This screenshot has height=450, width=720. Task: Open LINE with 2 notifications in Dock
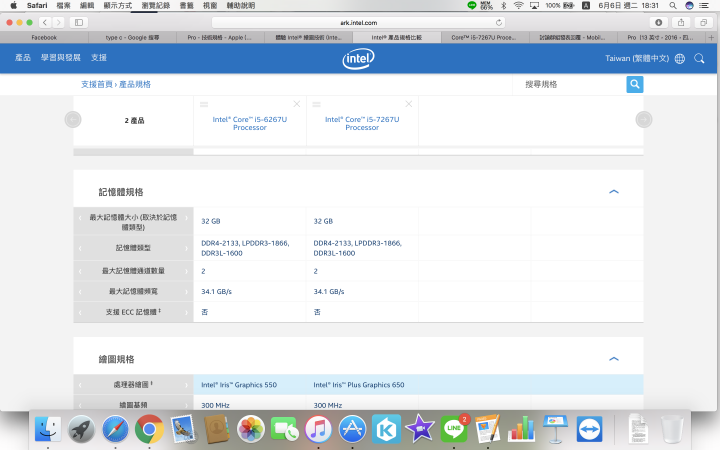pyautogui.click(x=454, y=429)
